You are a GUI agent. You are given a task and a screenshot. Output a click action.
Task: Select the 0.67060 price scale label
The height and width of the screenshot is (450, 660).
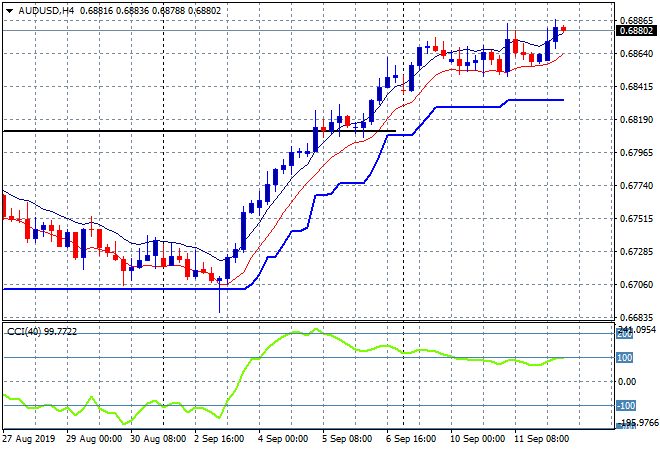[636, 285]
